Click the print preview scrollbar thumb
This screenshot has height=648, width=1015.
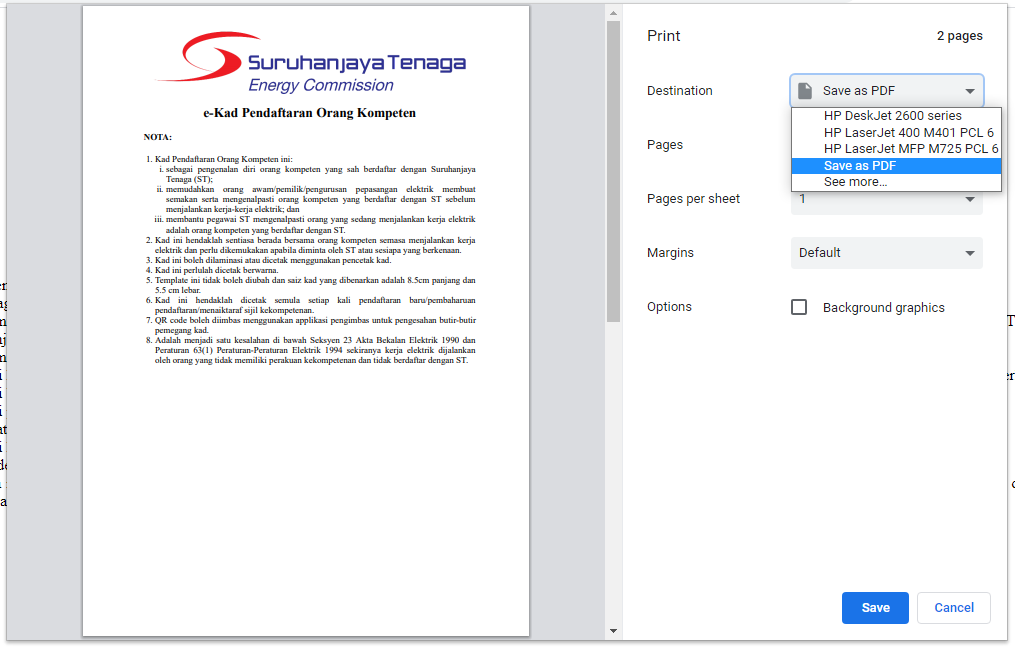(x=614, y=172)
